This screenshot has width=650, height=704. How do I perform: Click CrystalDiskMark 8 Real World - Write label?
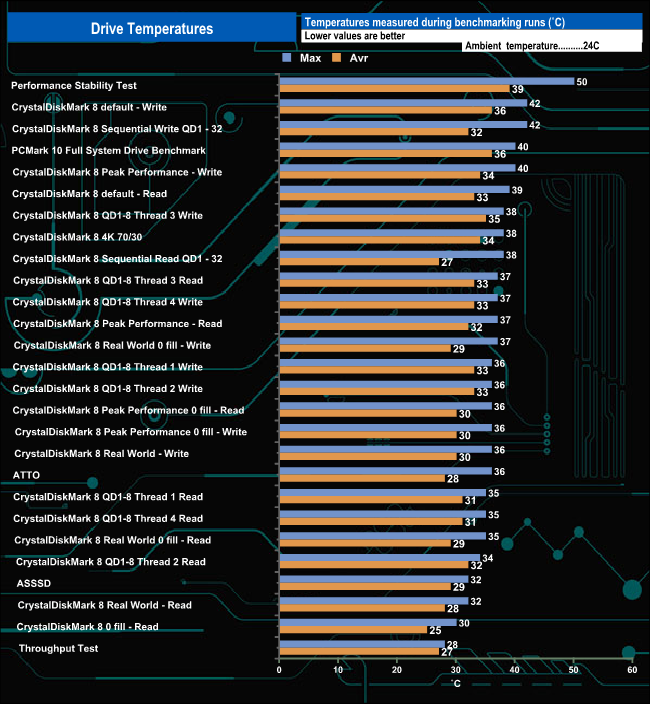point(101,453)
